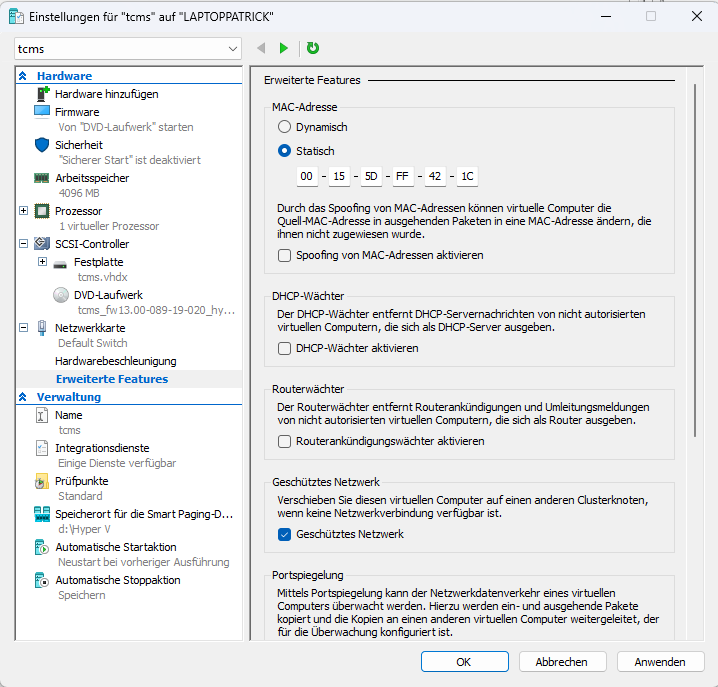718x687 pixels.
Task: Expand the Prozessor tree node
Action: pyautogui.click(x=24, y=211)
